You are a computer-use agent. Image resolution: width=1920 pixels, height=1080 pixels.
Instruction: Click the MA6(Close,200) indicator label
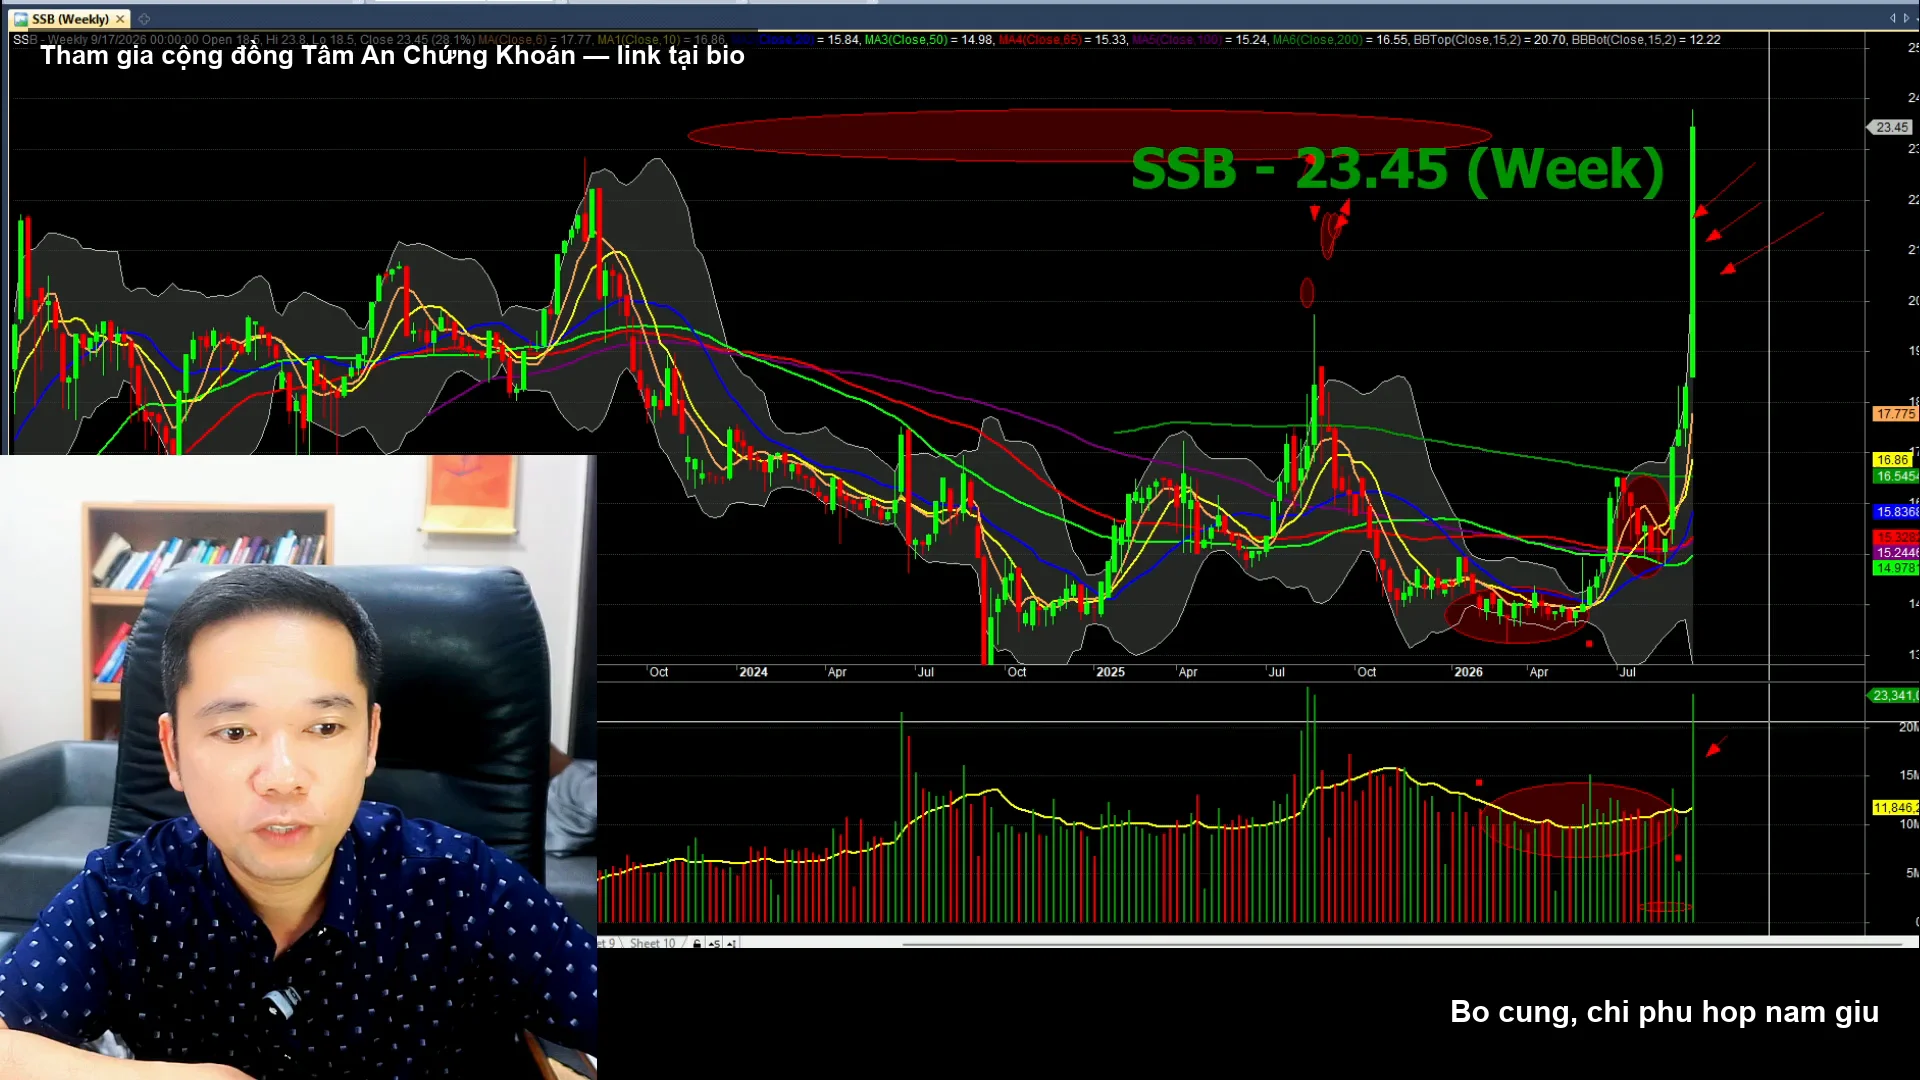point(1317,40)
